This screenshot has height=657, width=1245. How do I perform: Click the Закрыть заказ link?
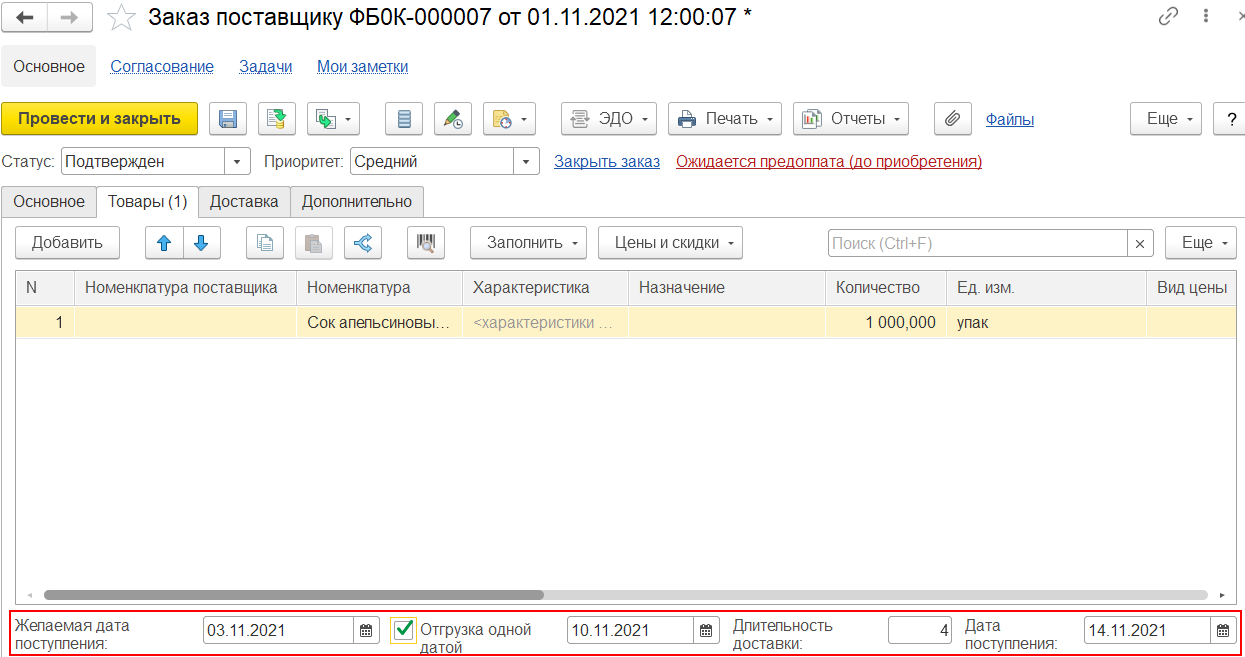click(607, 161)
